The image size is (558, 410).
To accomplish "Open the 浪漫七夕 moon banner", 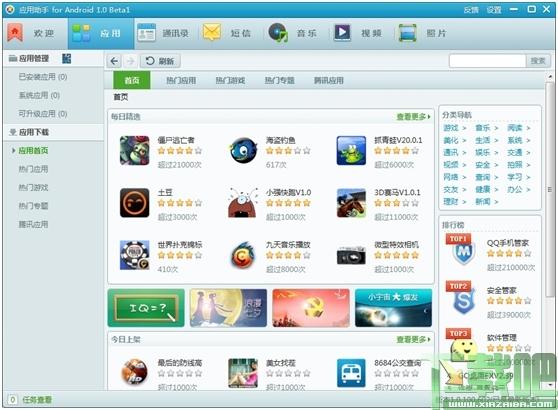I will pos(228,308).
